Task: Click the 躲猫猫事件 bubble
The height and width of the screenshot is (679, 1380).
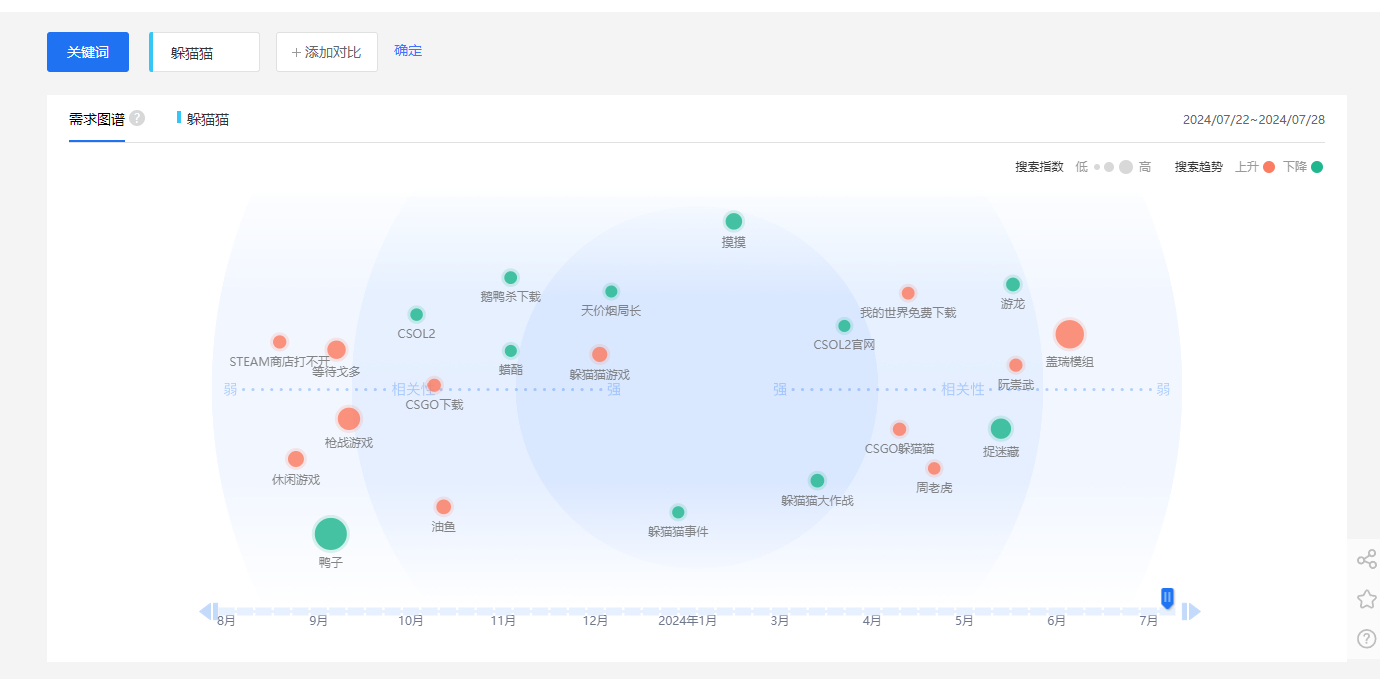Action: click(678, 512)
